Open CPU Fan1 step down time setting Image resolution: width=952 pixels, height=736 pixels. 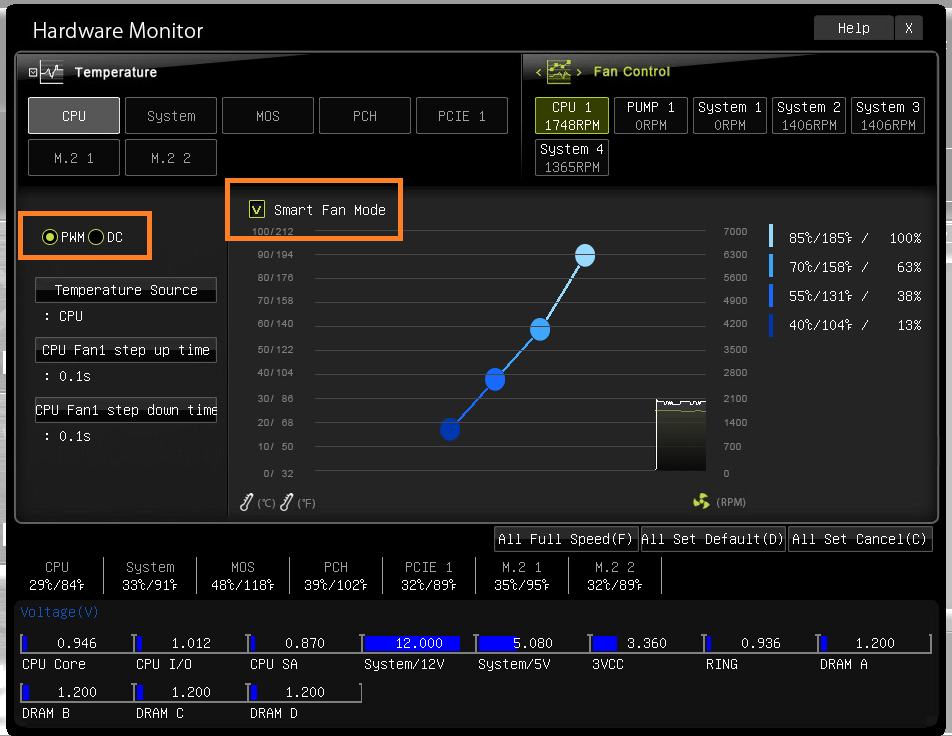click(126, 410)
